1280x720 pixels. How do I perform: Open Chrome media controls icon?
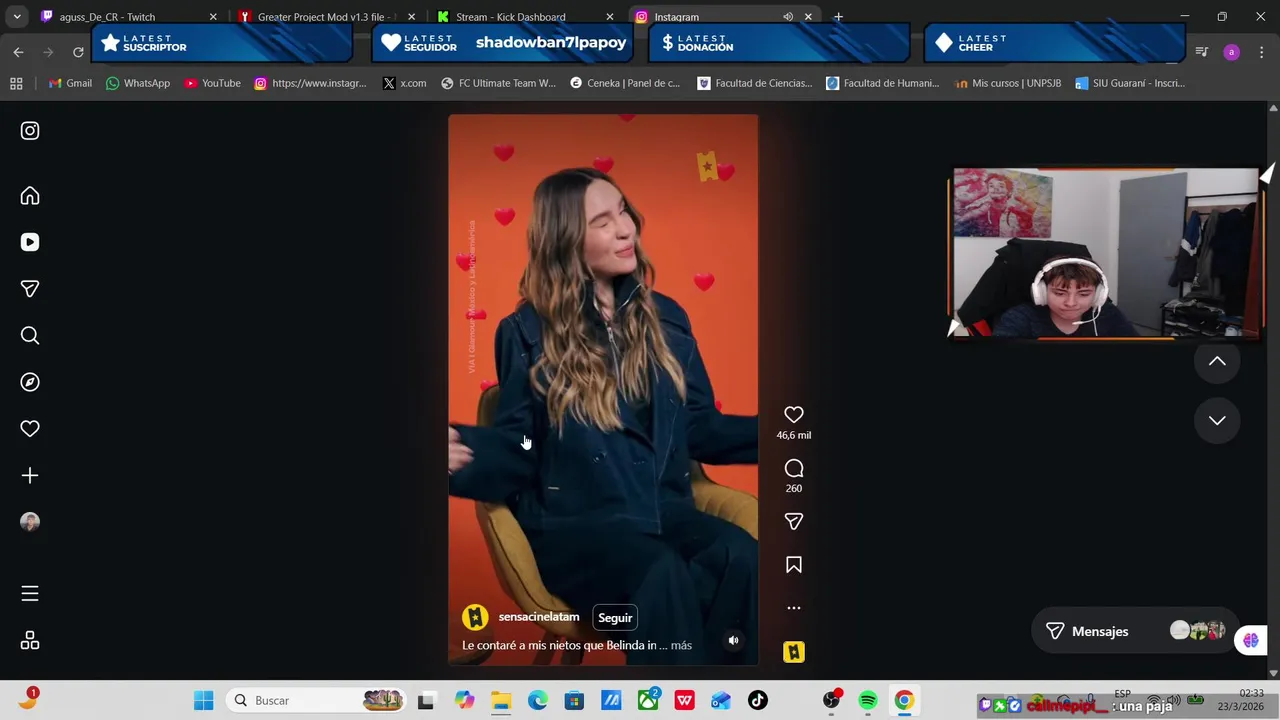1202,52
